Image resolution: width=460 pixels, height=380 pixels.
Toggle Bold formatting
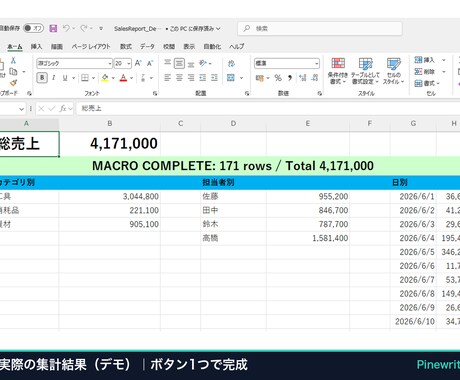point(42,78)
